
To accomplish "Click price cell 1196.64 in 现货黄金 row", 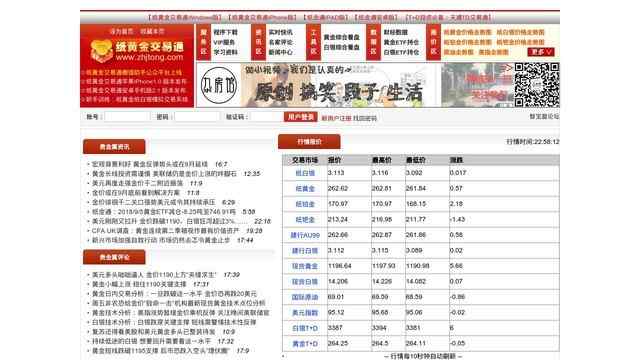I will [340, 266].
